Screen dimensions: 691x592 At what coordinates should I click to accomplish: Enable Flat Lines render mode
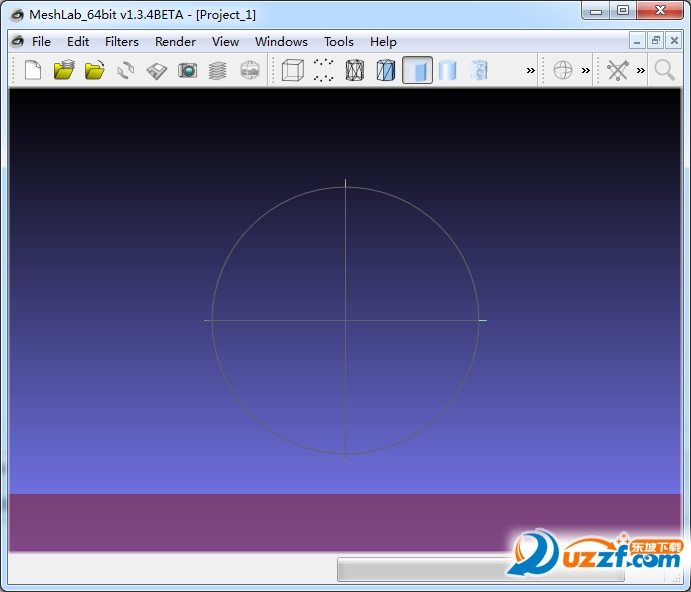pyautogui.click(x=386, y=70)
